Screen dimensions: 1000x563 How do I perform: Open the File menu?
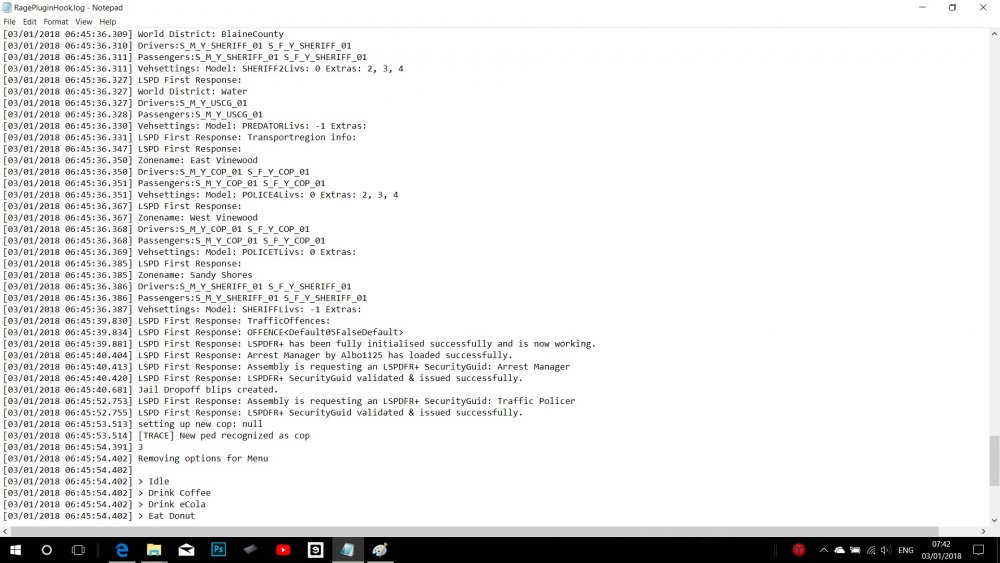point(10,22)
